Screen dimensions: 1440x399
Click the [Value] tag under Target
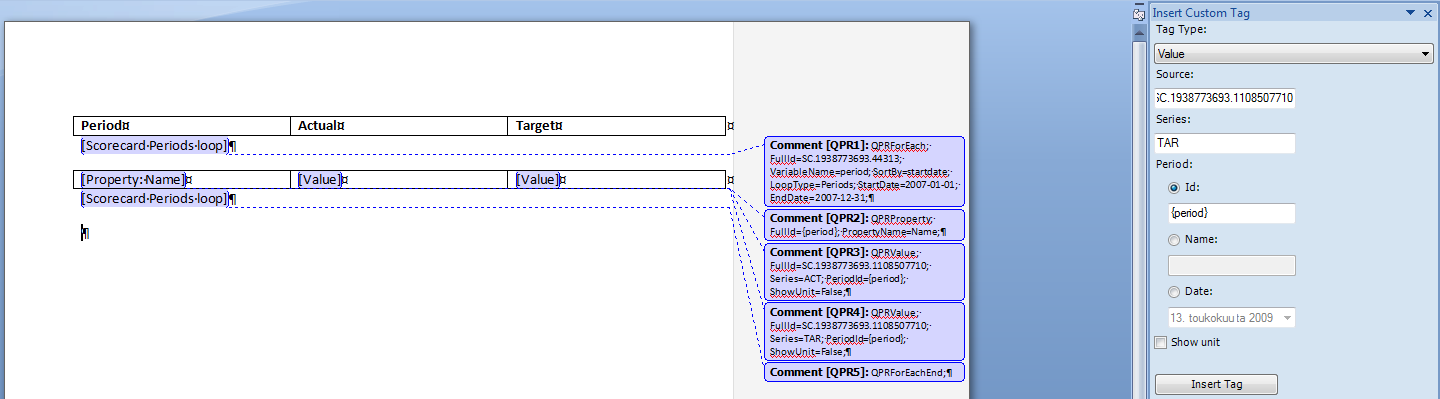[x=538, y=180]
